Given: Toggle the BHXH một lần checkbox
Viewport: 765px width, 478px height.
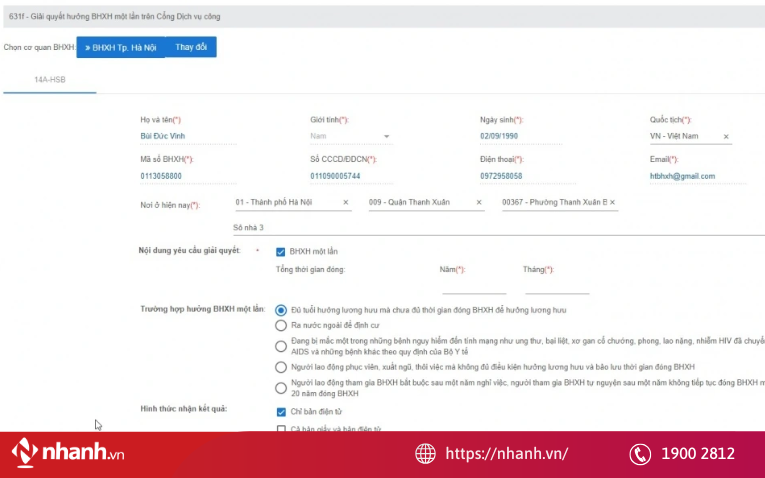Looking at the screenshot, I should (281, 251).
